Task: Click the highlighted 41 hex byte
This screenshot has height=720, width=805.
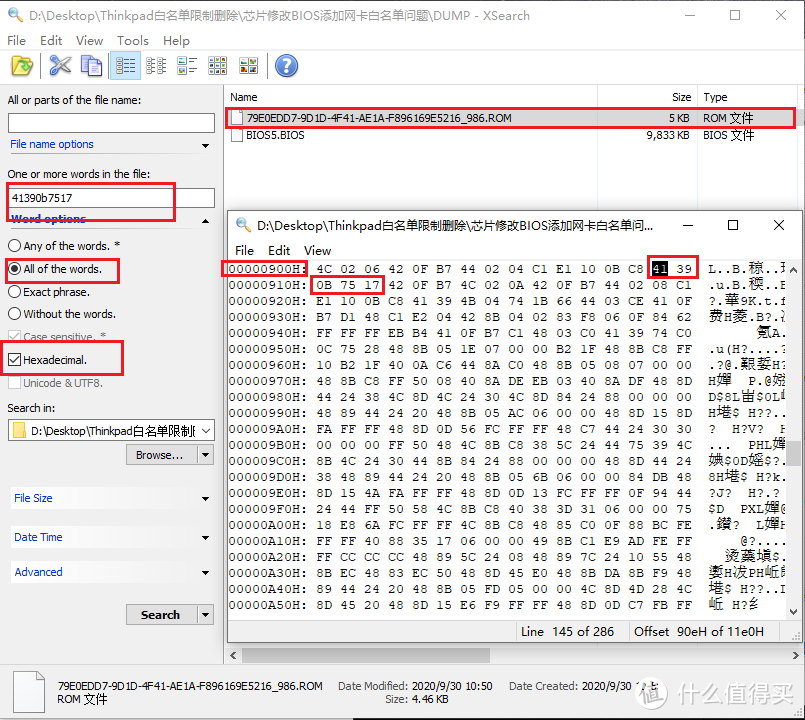Action: click(x=660, y=269)
